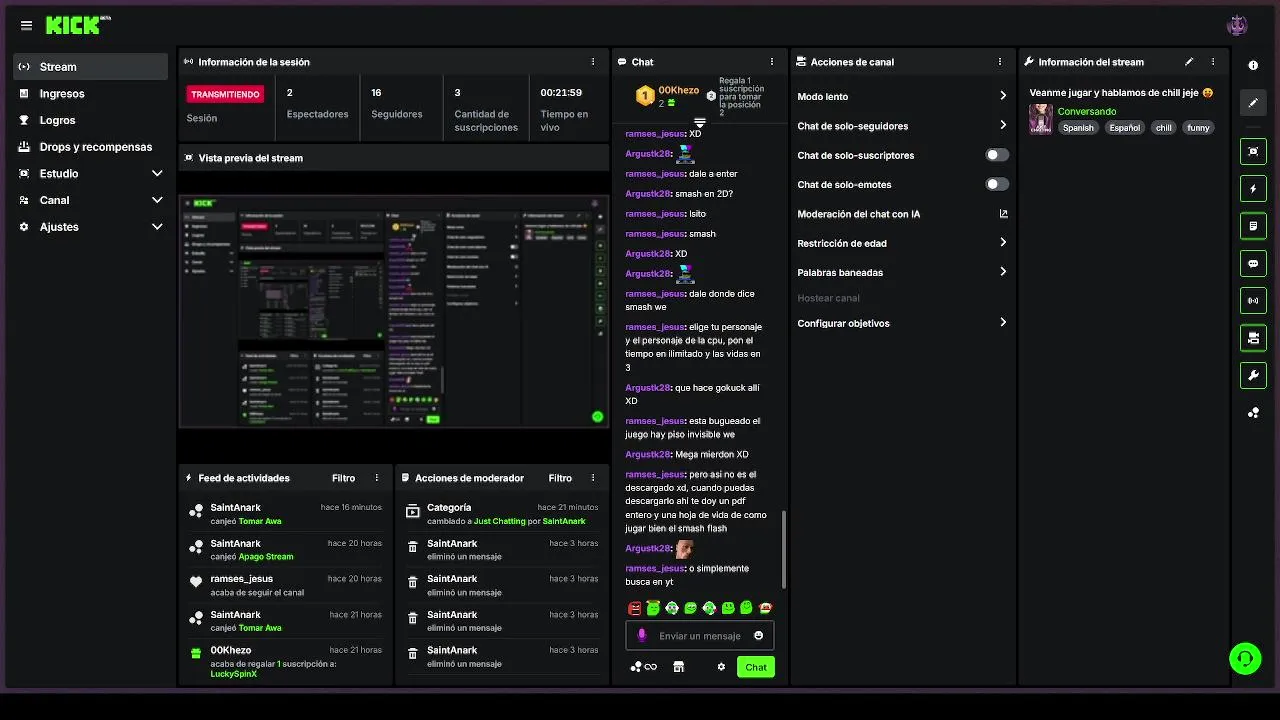The height and width of the screenshot is (720, 1280).
Task: Open the shop icon below message box
Action: click(679, 667)
